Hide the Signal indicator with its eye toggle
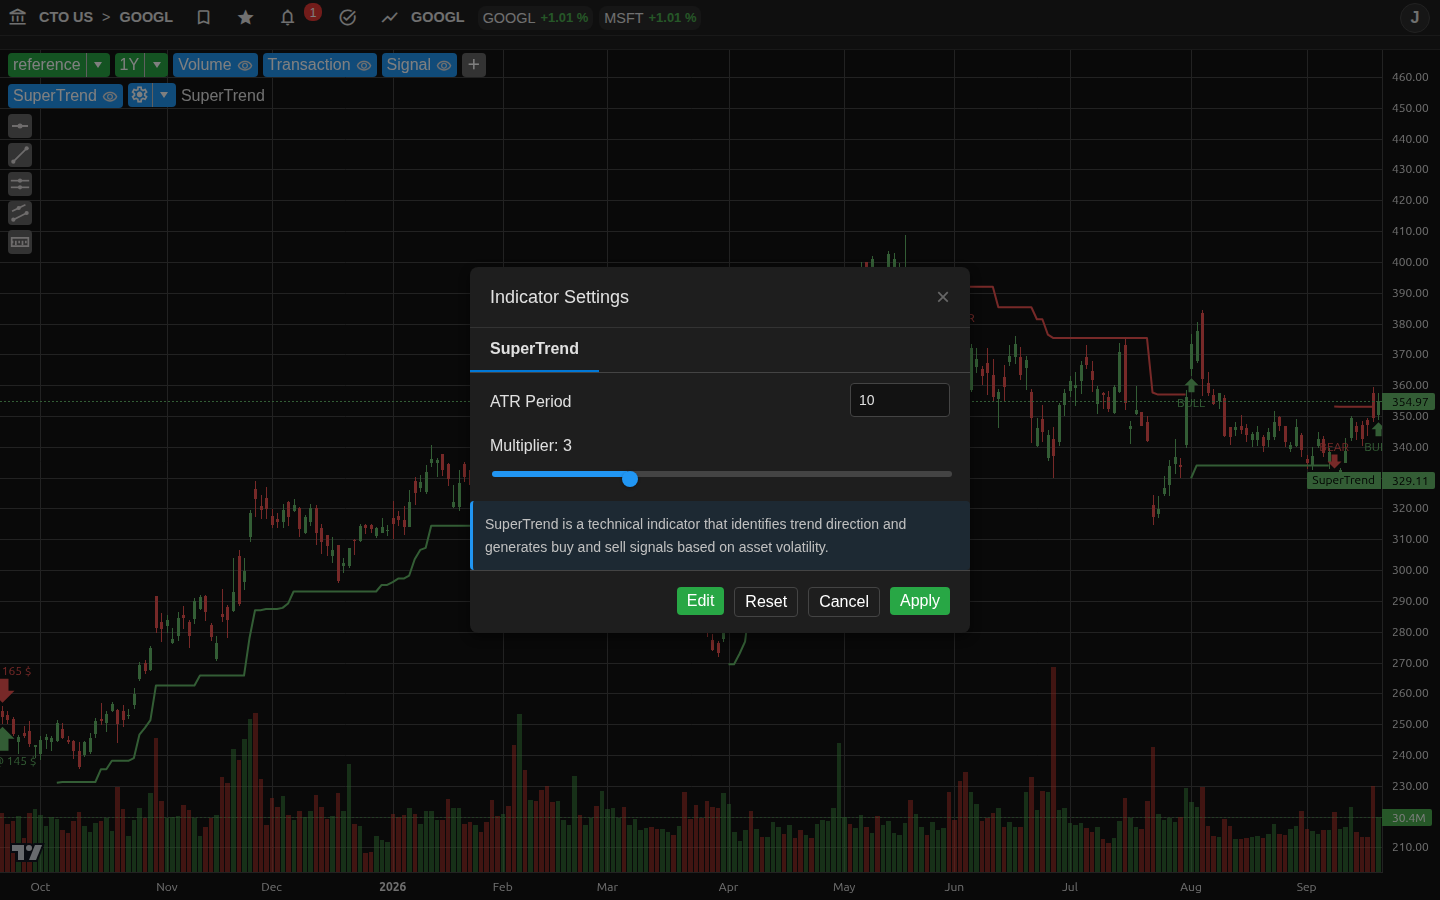1440x900 pixels. coord(444,65)
